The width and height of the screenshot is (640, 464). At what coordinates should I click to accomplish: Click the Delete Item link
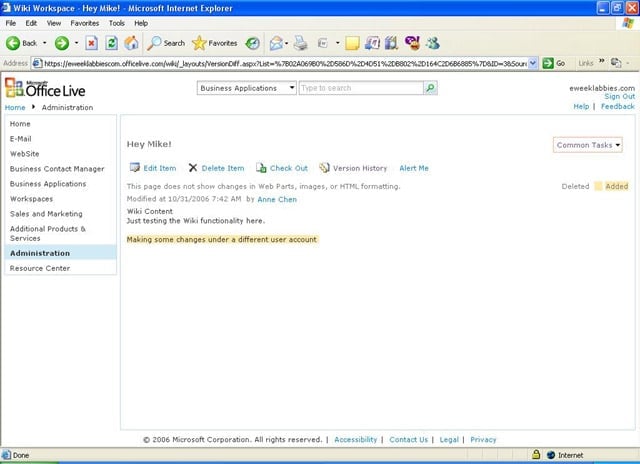tap(223, 168)
